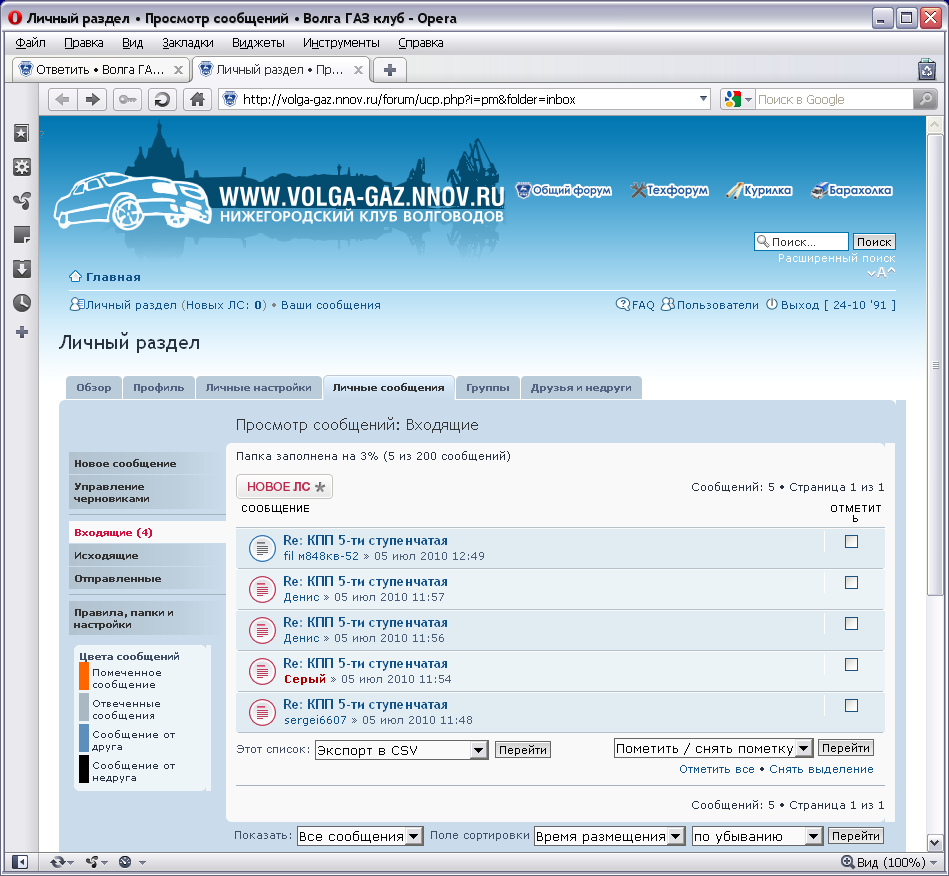
Task: Click the НОВОЕ ЛС button
Action: pos(285,487)
